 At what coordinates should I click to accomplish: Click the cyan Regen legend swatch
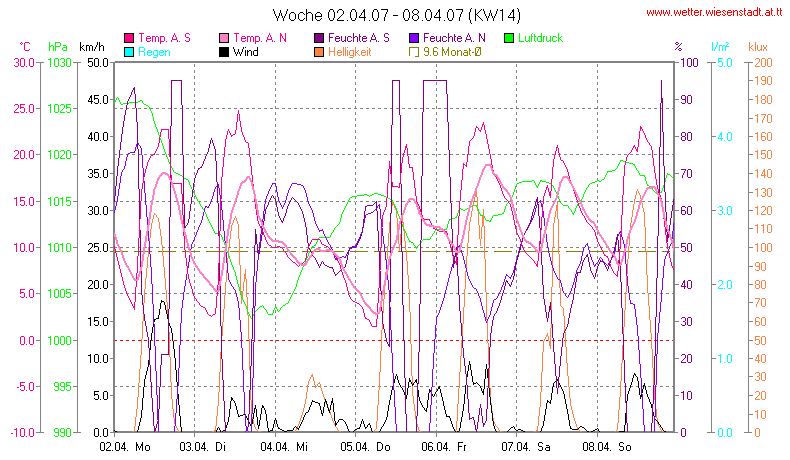click(129, 52)
